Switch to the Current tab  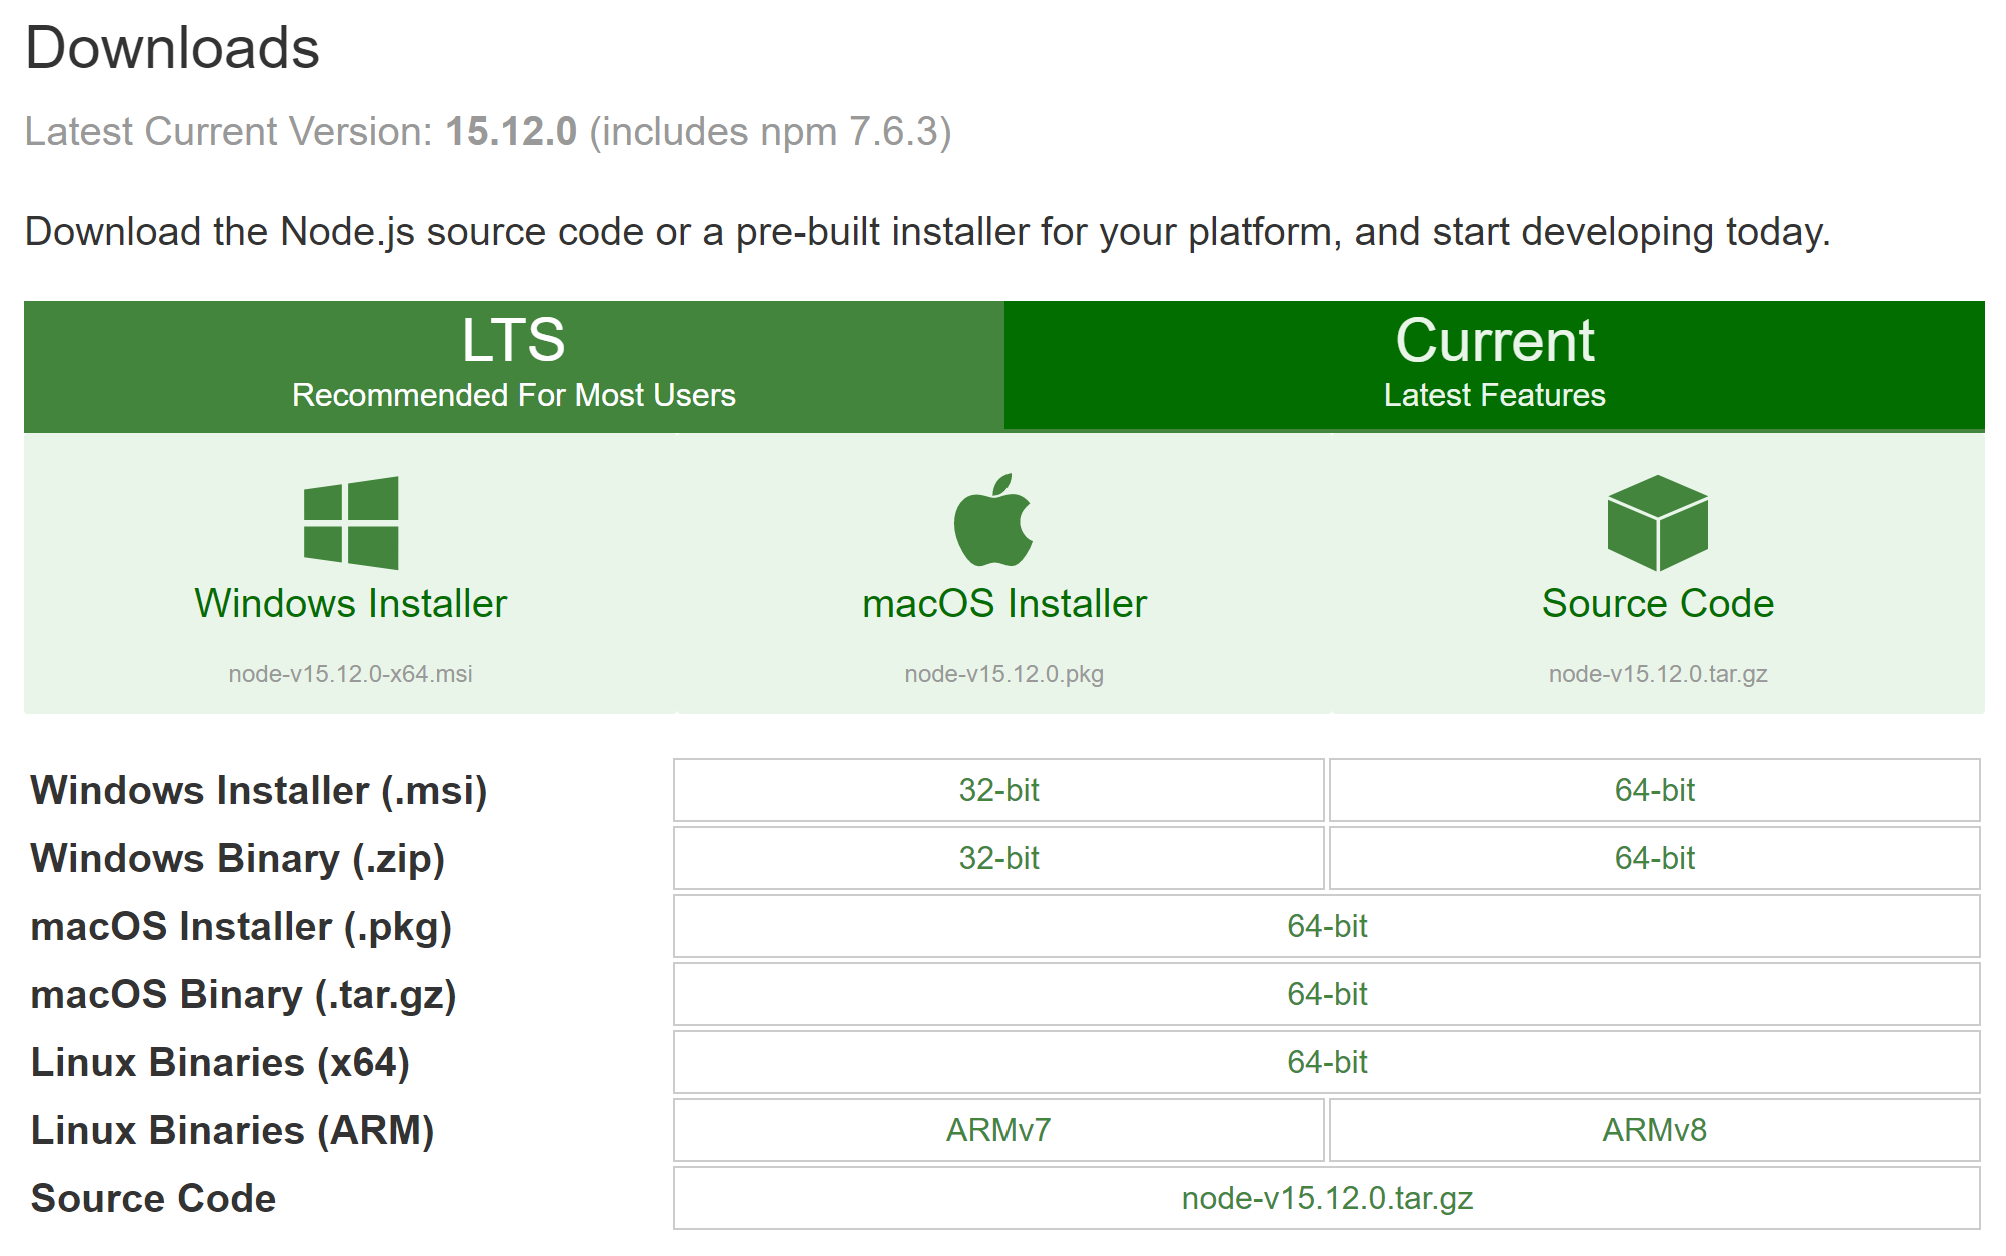point(1494,366)
